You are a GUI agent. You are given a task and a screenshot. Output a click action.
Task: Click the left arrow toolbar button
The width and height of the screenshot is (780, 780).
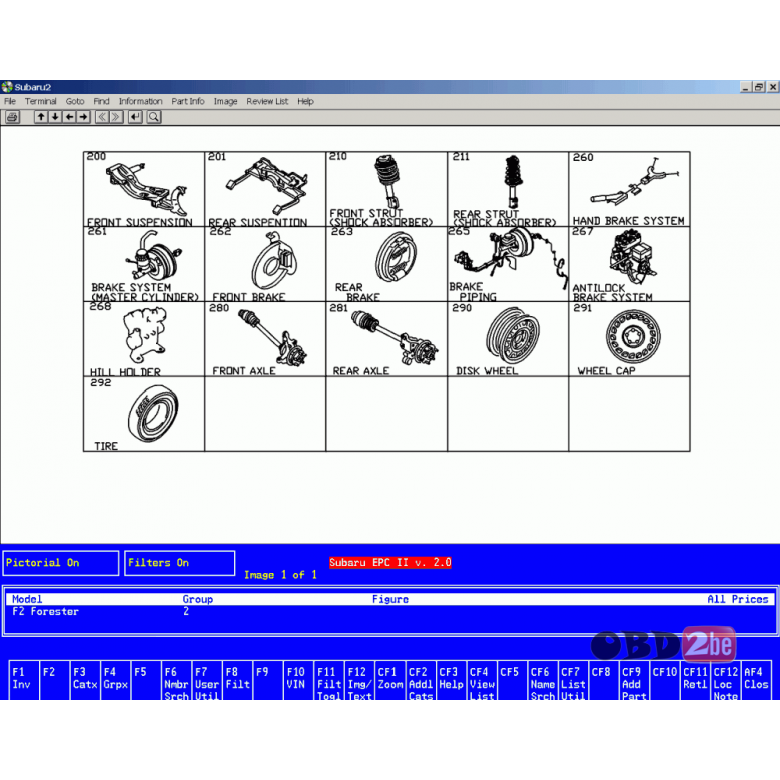[69, 117]
